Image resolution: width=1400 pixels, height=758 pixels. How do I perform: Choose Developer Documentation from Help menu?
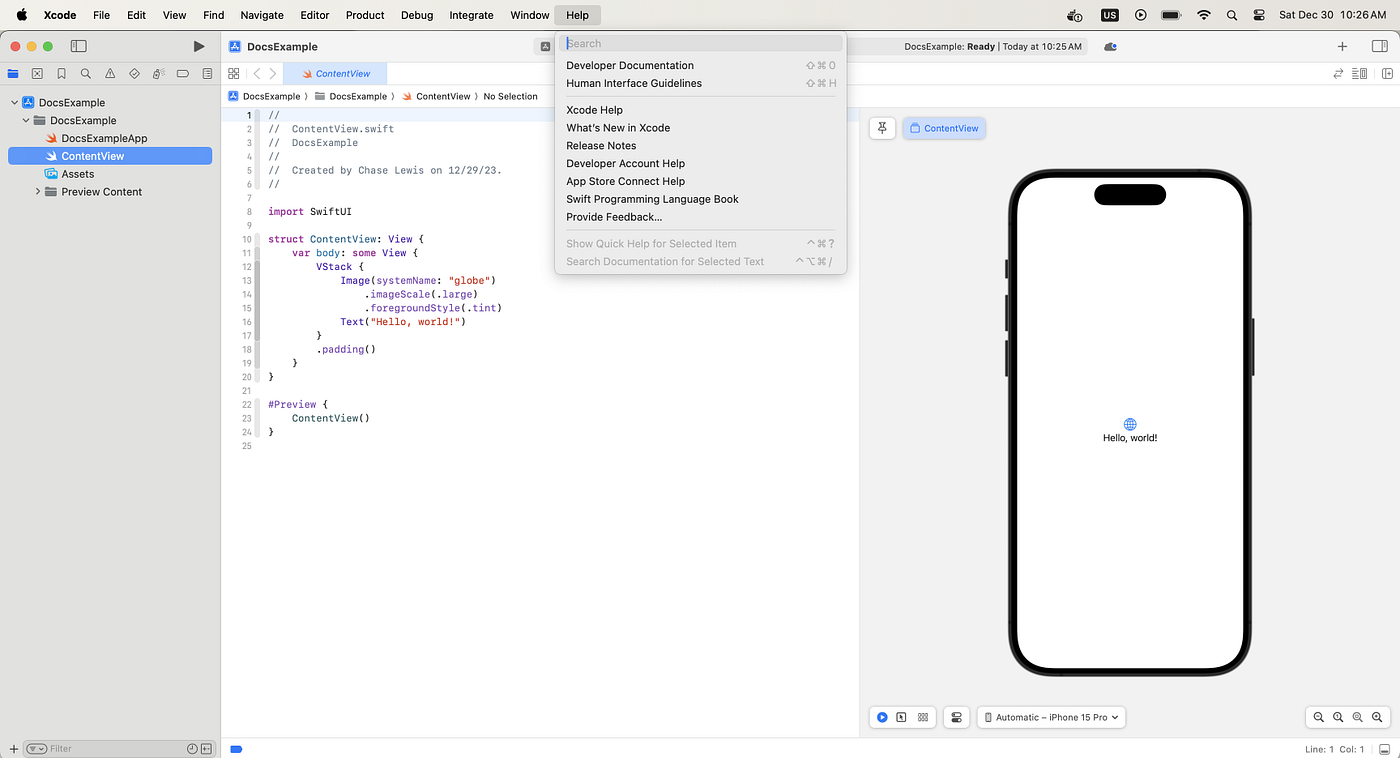coord(630,66)
